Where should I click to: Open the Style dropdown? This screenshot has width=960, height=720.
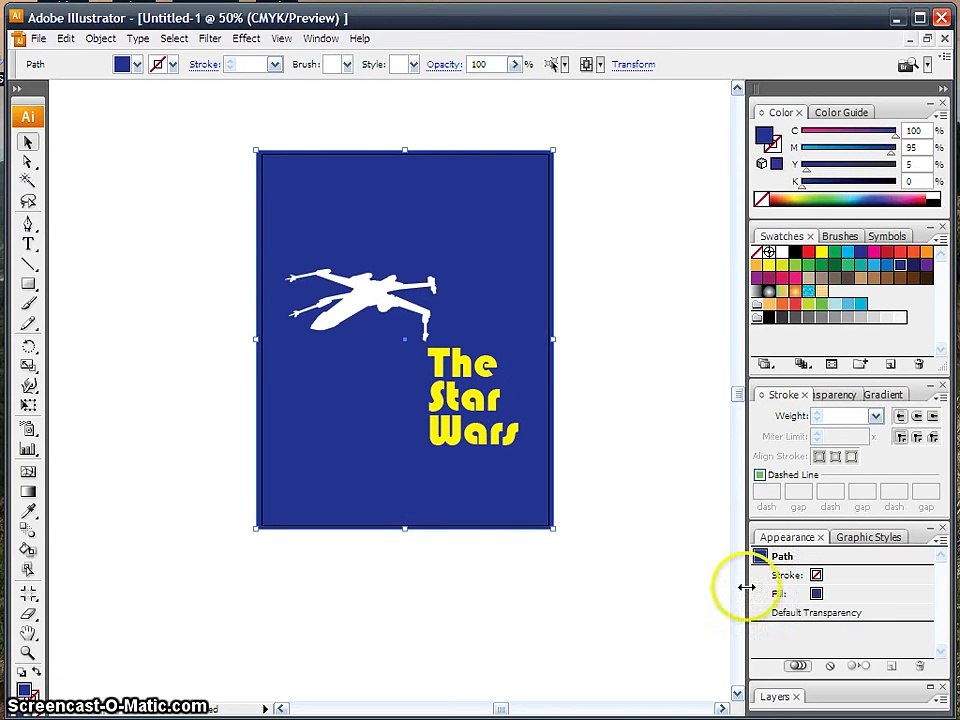414,64
